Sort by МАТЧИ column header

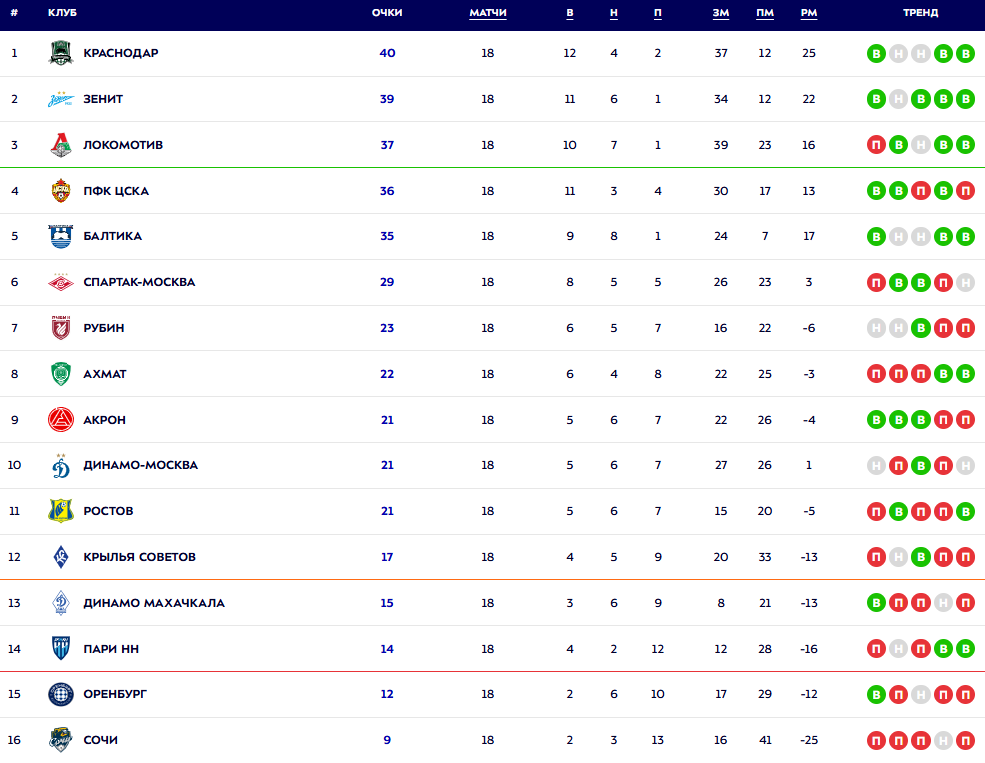tap(487, 13)
